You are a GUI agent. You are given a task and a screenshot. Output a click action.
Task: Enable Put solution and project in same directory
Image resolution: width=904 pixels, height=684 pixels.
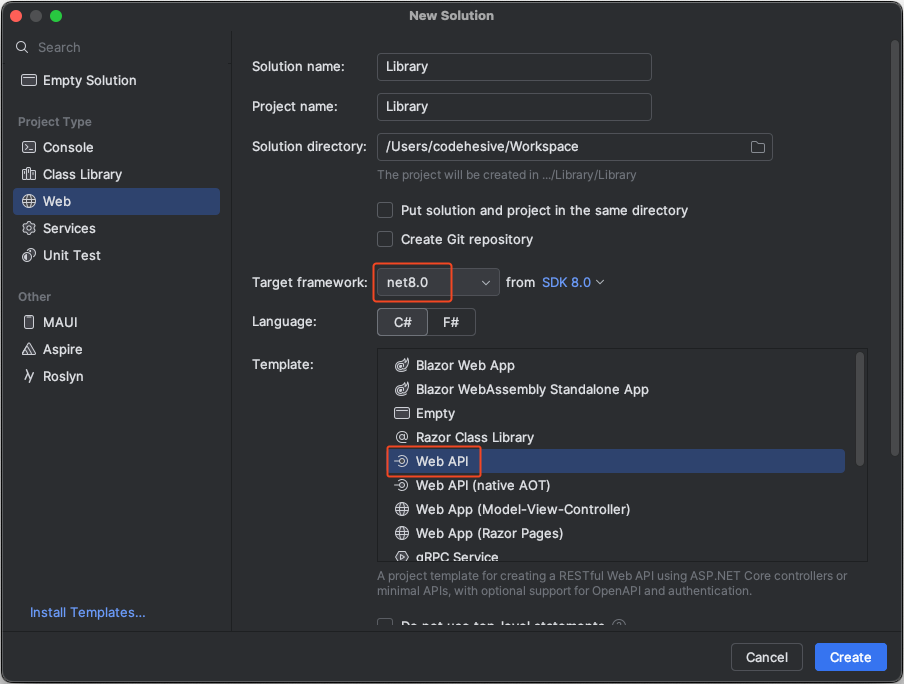(x=385, y=211)
